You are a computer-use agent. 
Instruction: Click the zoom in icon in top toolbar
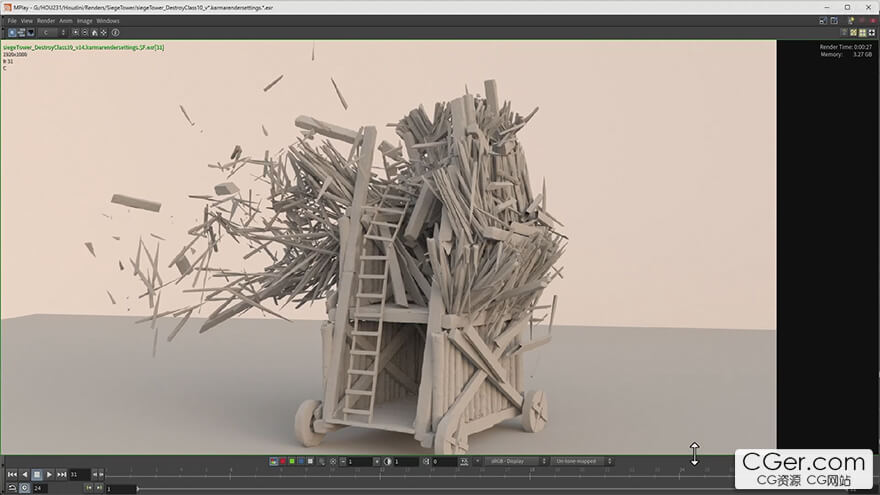point(75,32)
